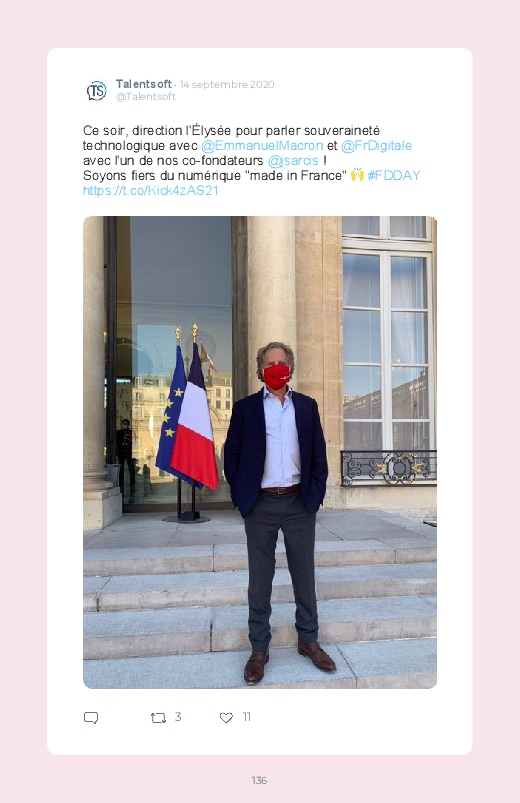Visit the @jsarcis mention
This screenshot has height=803, width=520.
pos(293,161)
